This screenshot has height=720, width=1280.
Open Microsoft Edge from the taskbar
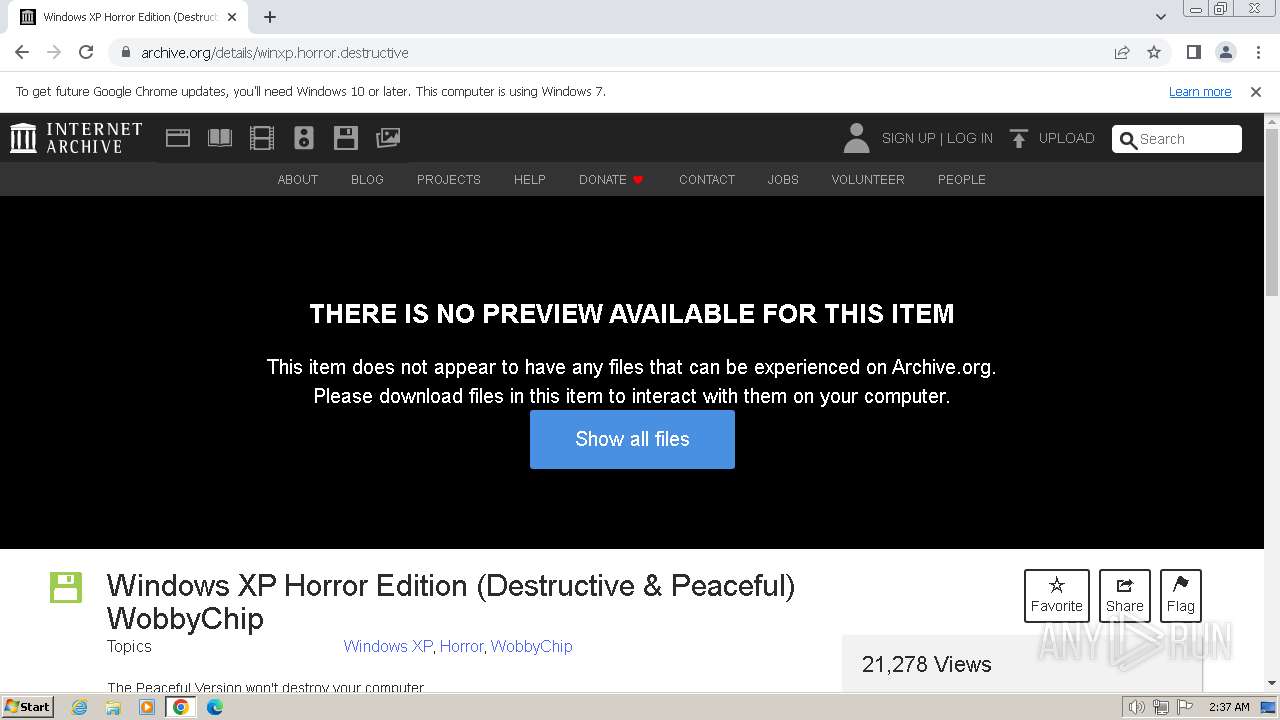[214, 707]
